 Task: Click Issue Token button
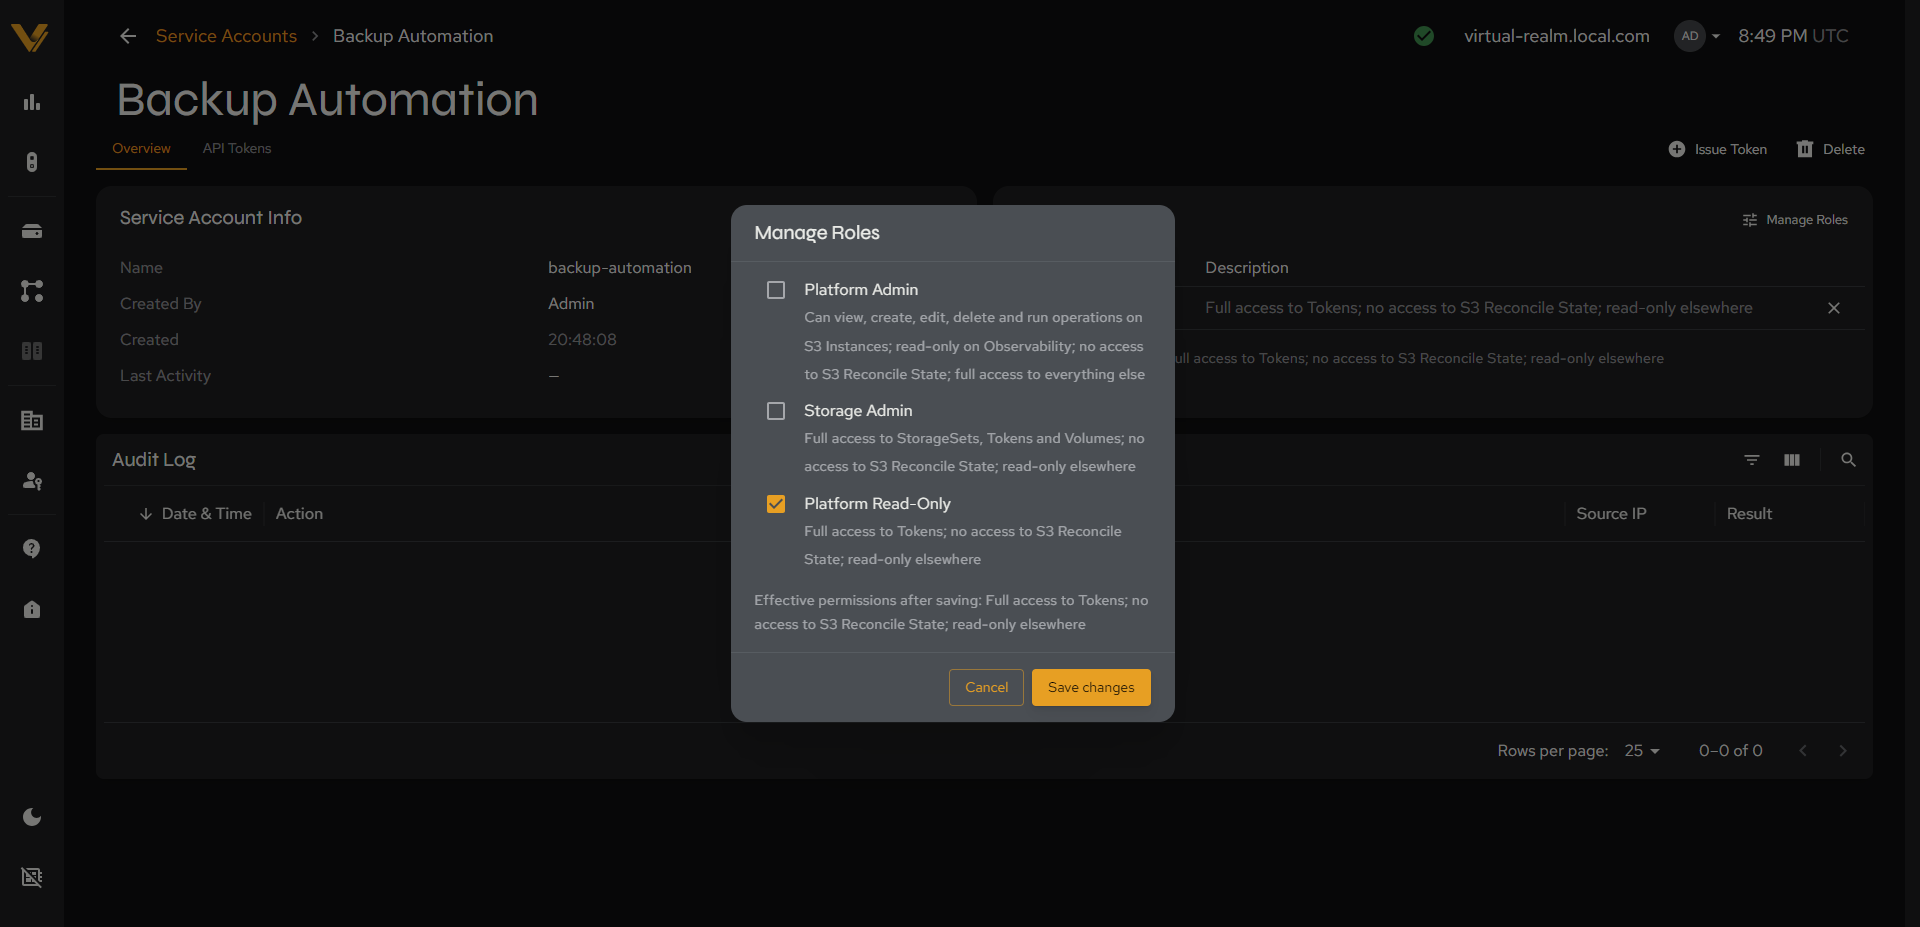(1718, 149)
